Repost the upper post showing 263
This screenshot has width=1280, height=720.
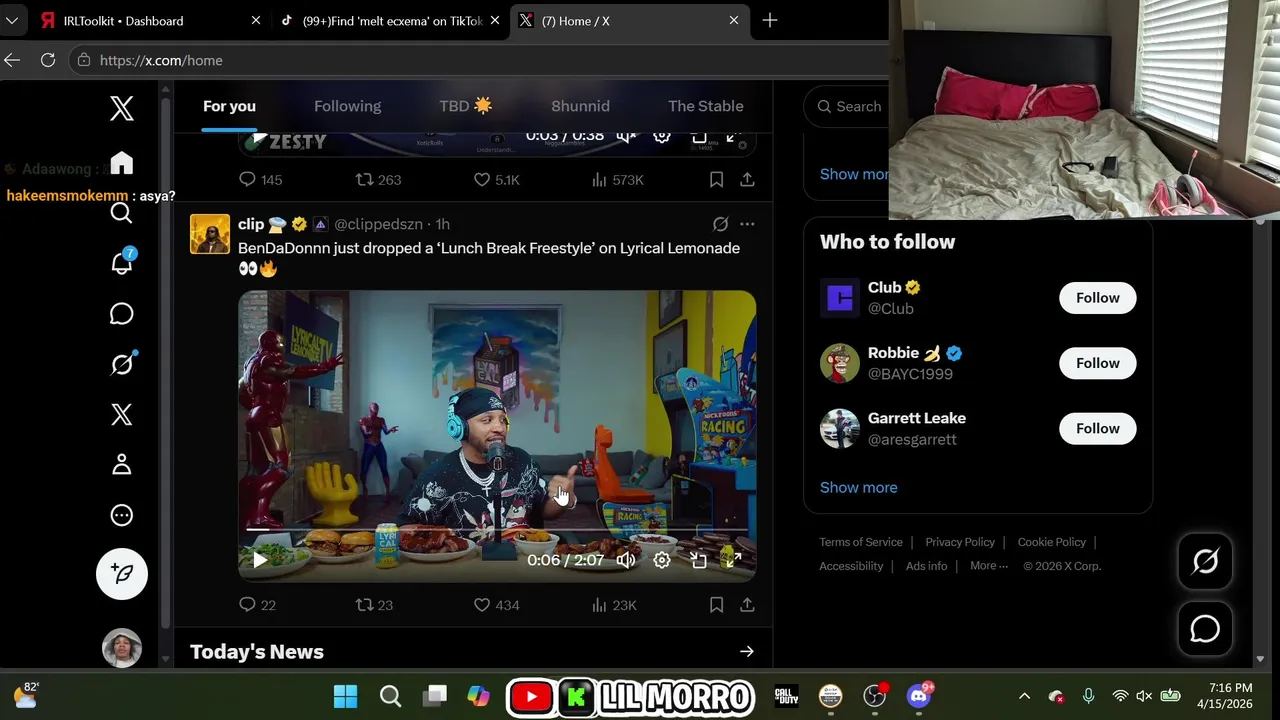[x=378, y=180]
